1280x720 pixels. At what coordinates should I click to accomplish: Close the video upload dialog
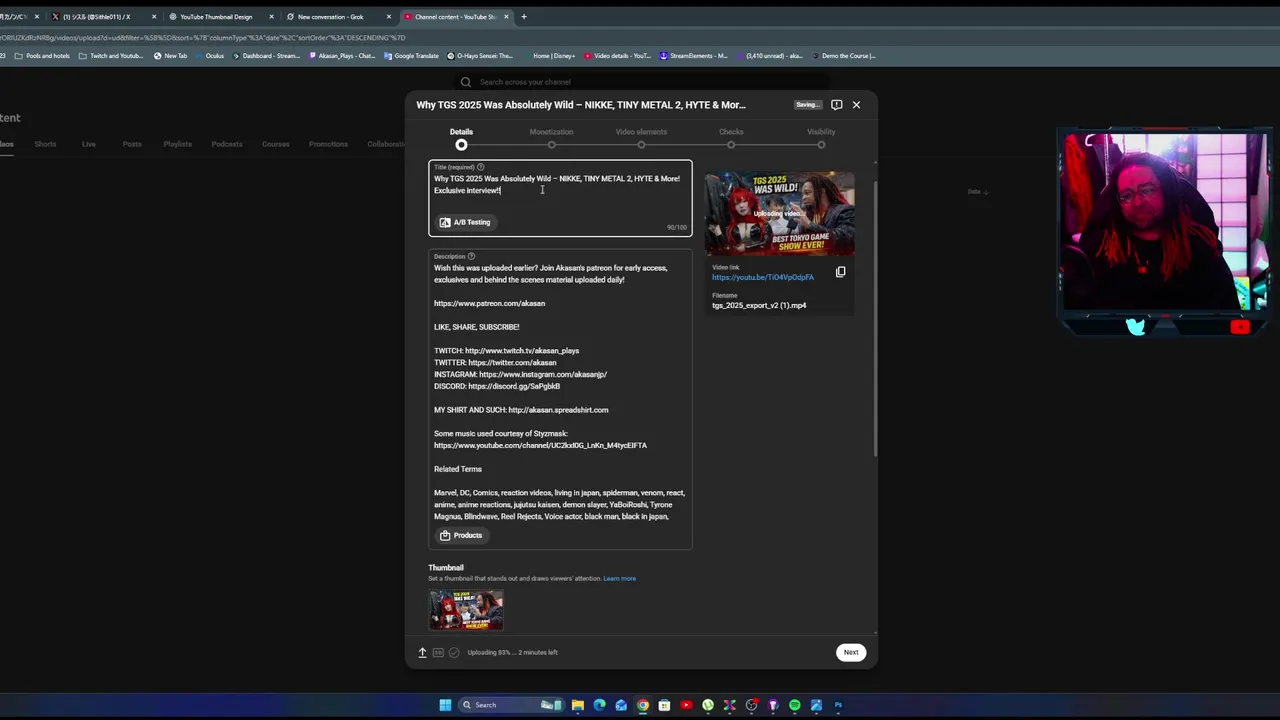click(856, 104)
